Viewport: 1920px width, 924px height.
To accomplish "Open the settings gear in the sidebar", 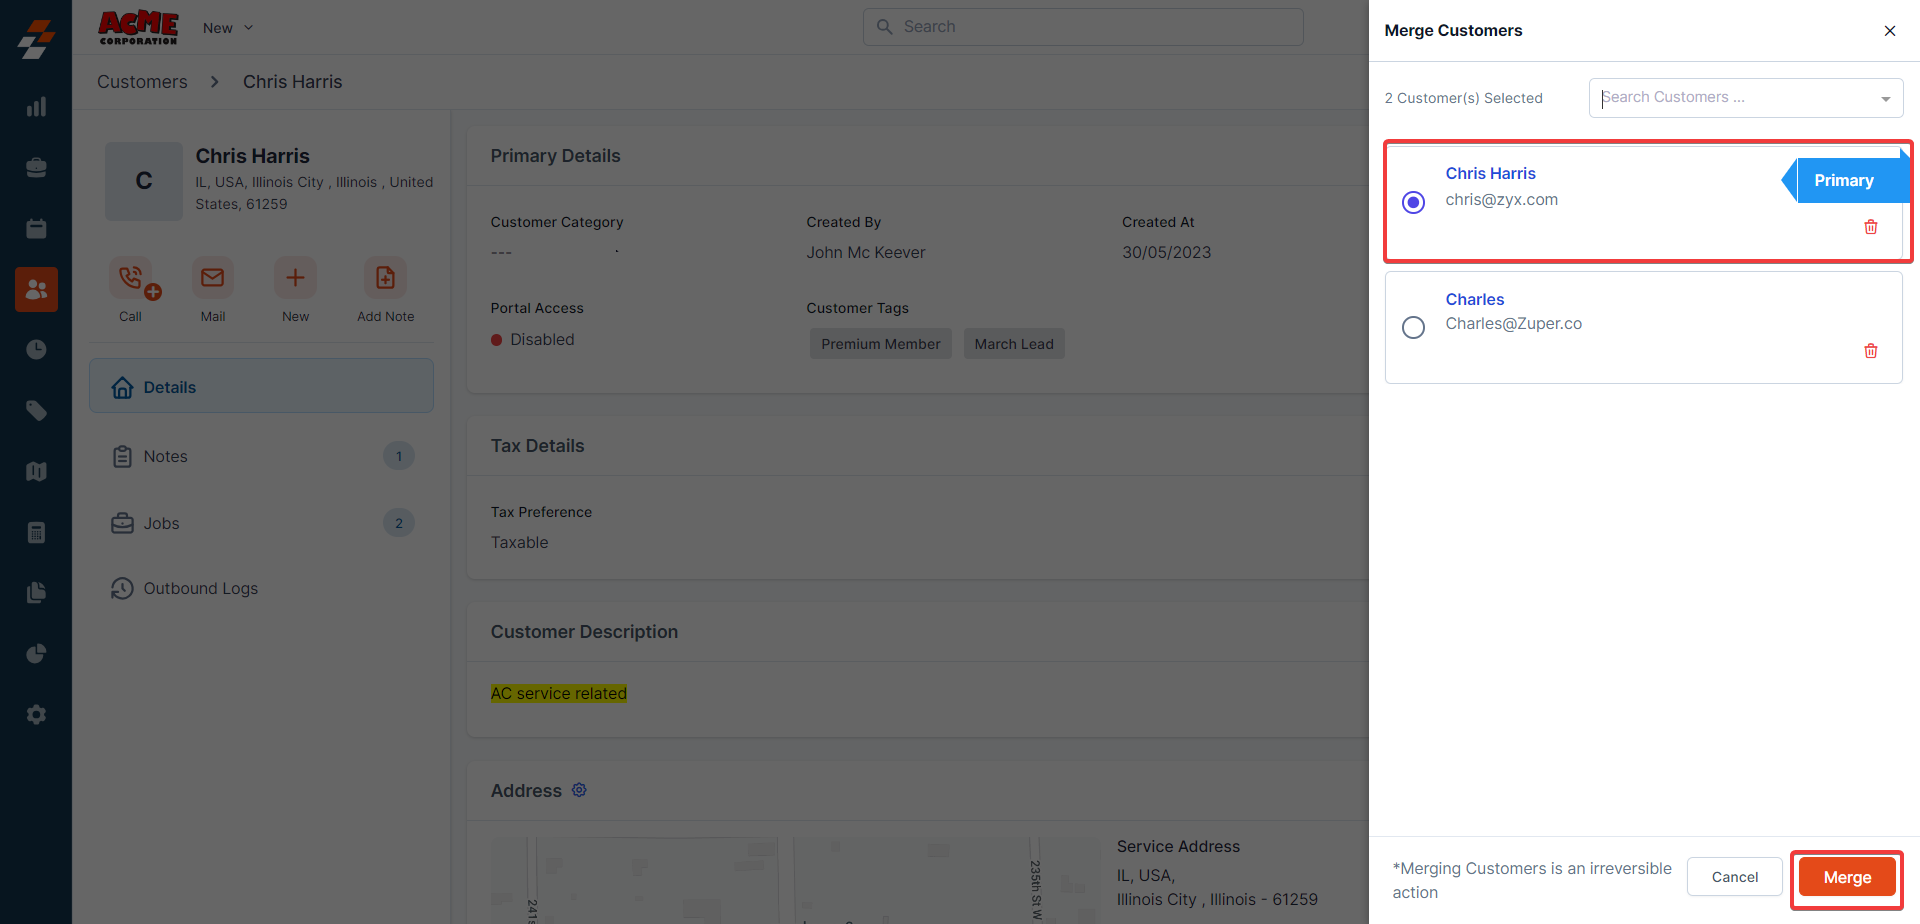I will (x=36, y=715).
